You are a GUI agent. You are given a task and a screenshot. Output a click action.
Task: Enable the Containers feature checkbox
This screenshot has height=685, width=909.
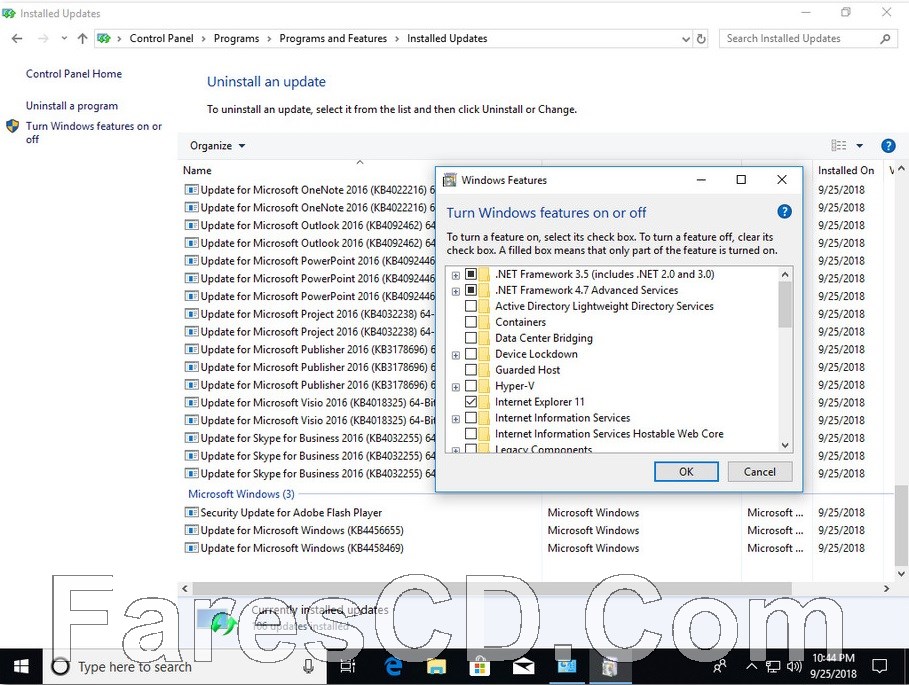tap(471, 322)
